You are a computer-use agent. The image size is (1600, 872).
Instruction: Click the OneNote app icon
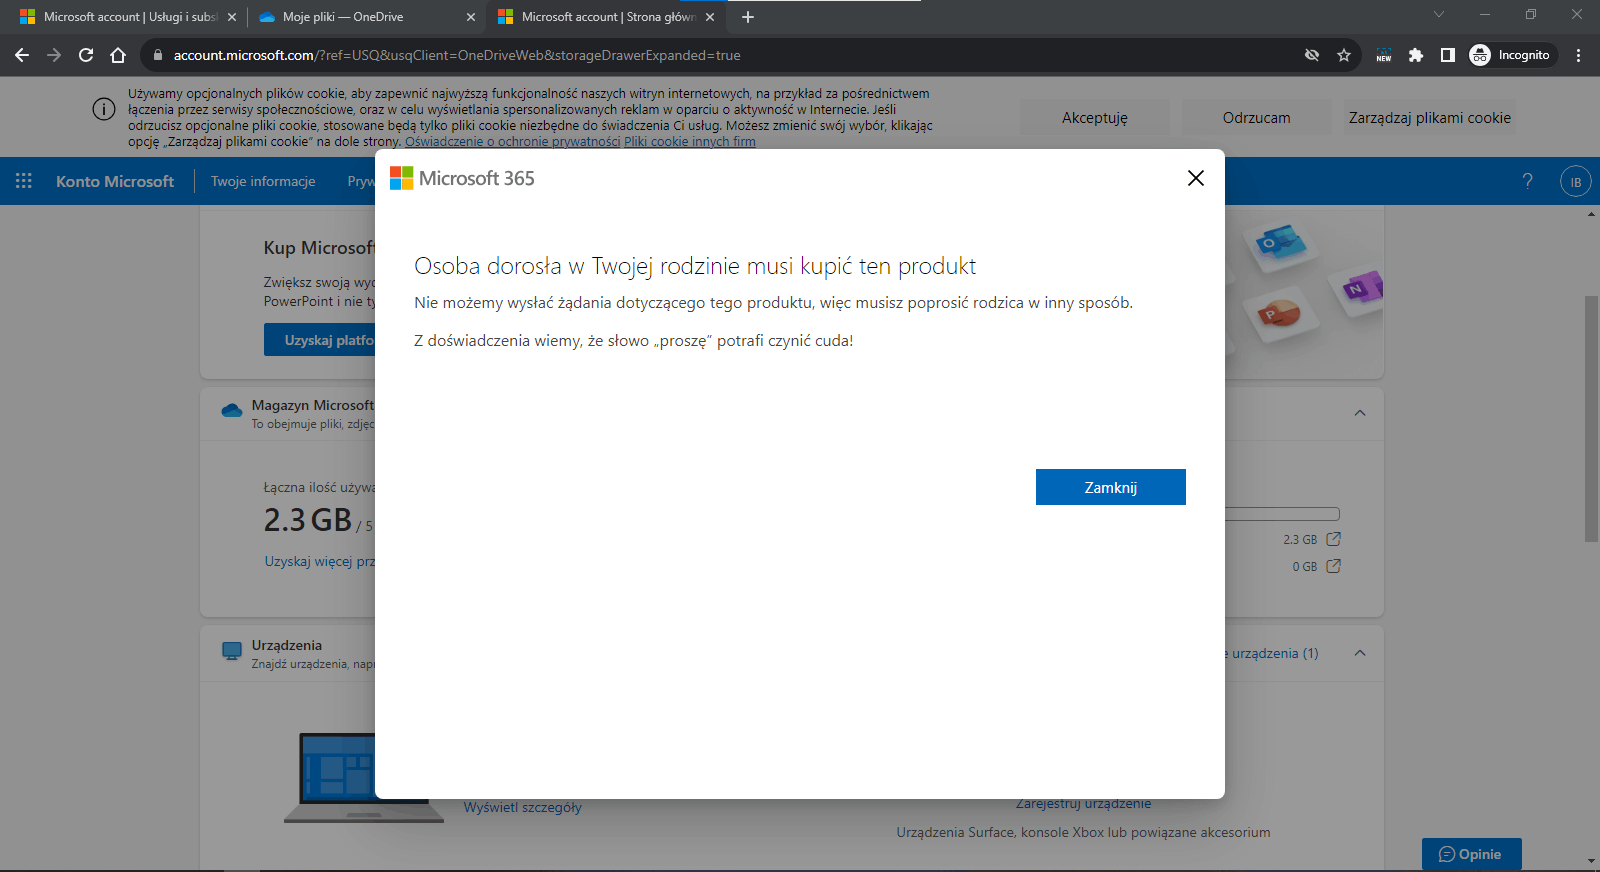point(1359,289)
